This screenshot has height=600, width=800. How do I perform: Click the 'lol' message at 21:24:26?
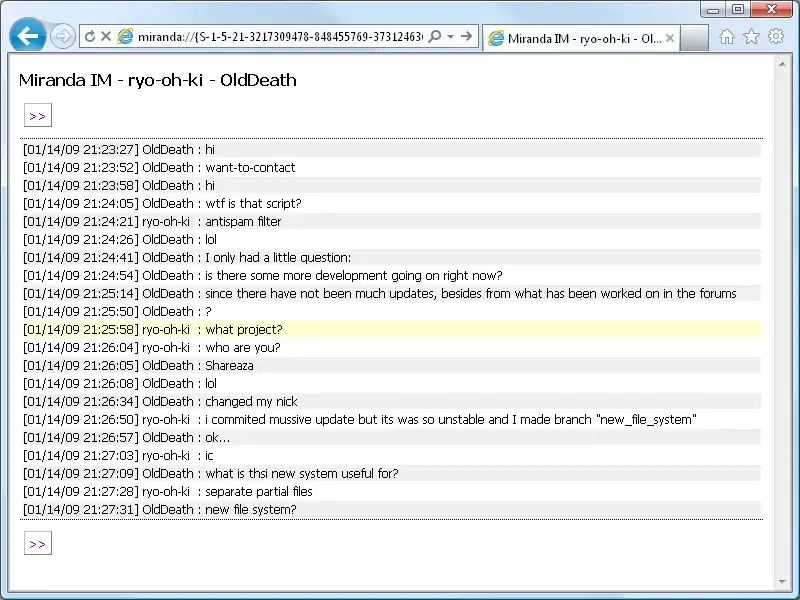[x=211, y=240]
